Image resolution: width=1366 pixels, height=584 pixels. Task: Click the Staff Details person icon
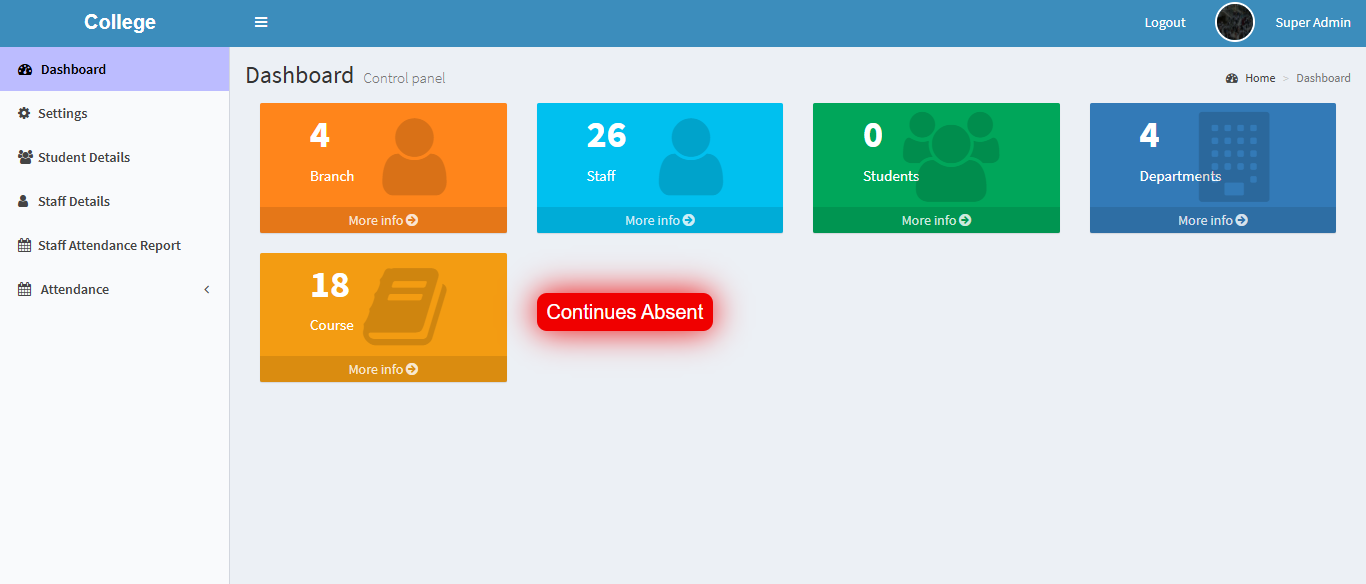click(x=24, y=202)
